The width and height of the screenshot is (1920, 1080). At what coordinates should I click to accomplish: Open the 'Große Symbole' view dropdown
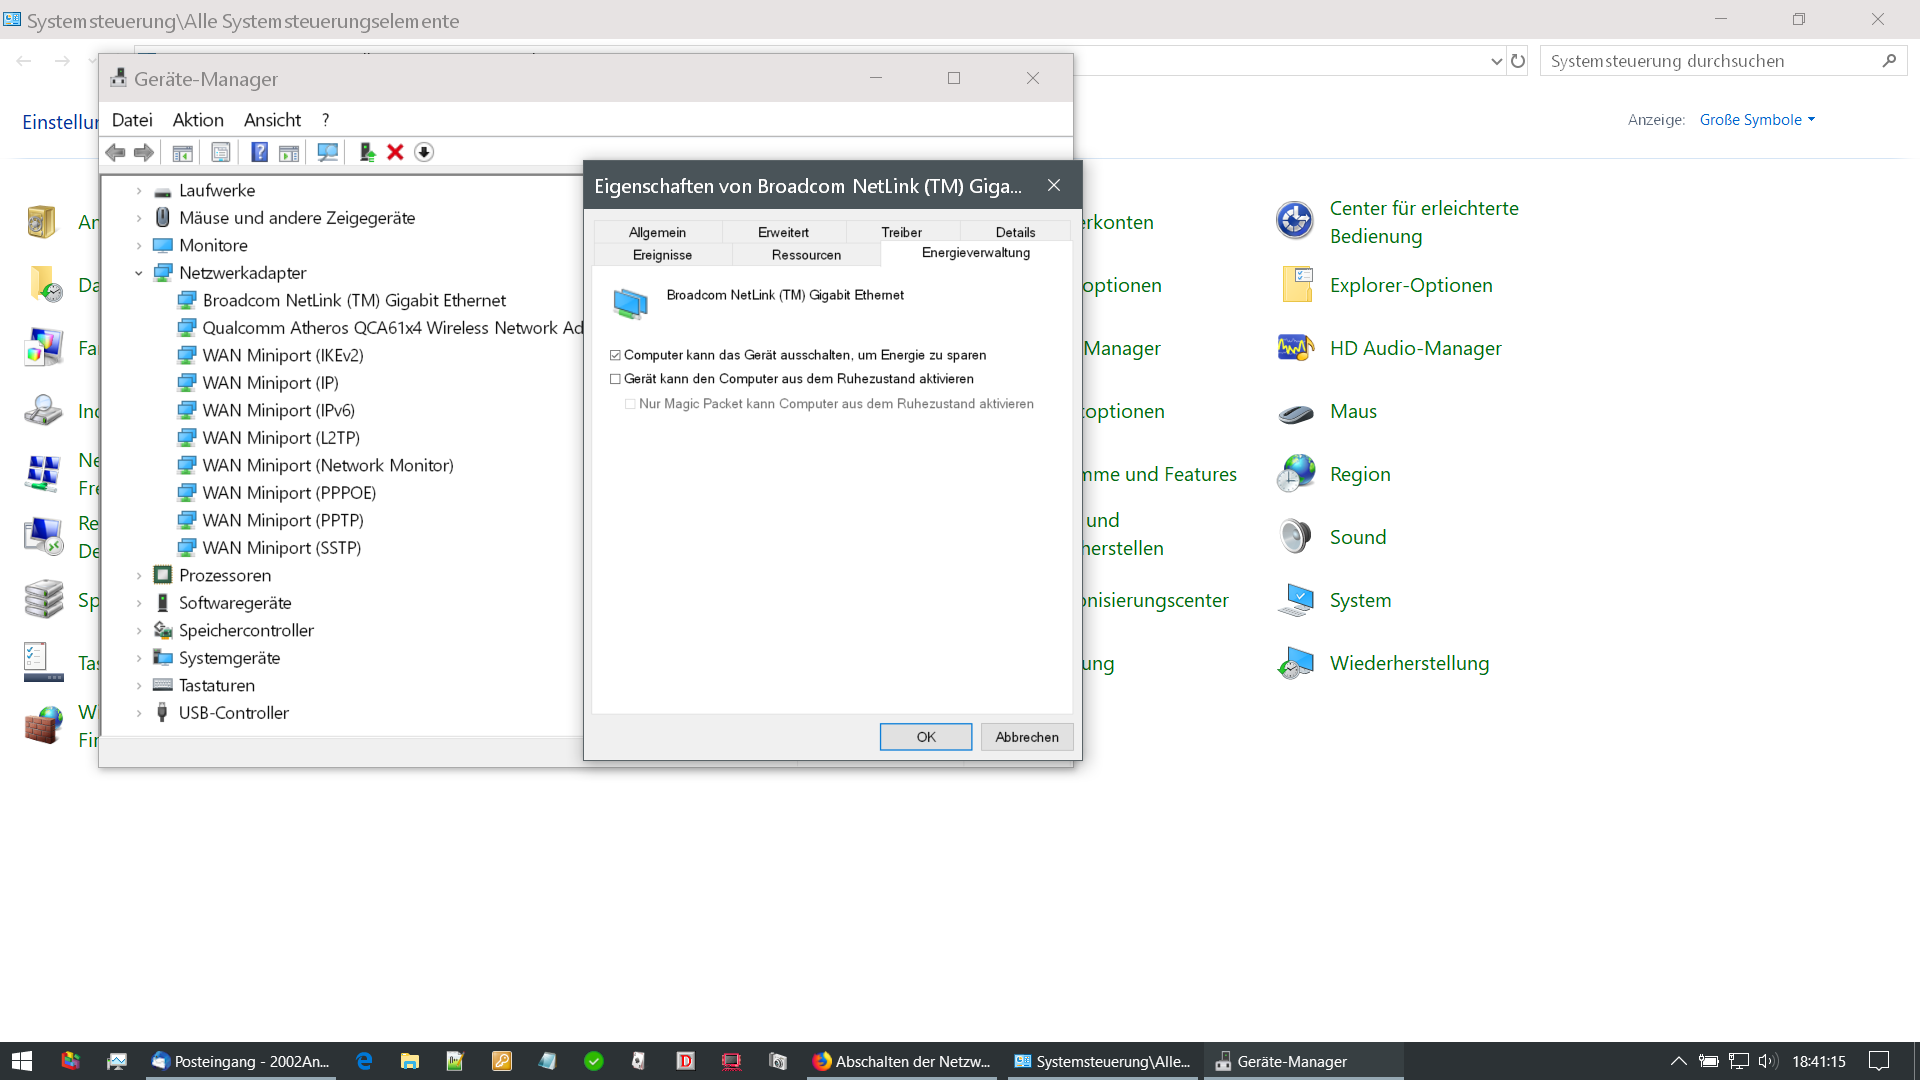1756,120
